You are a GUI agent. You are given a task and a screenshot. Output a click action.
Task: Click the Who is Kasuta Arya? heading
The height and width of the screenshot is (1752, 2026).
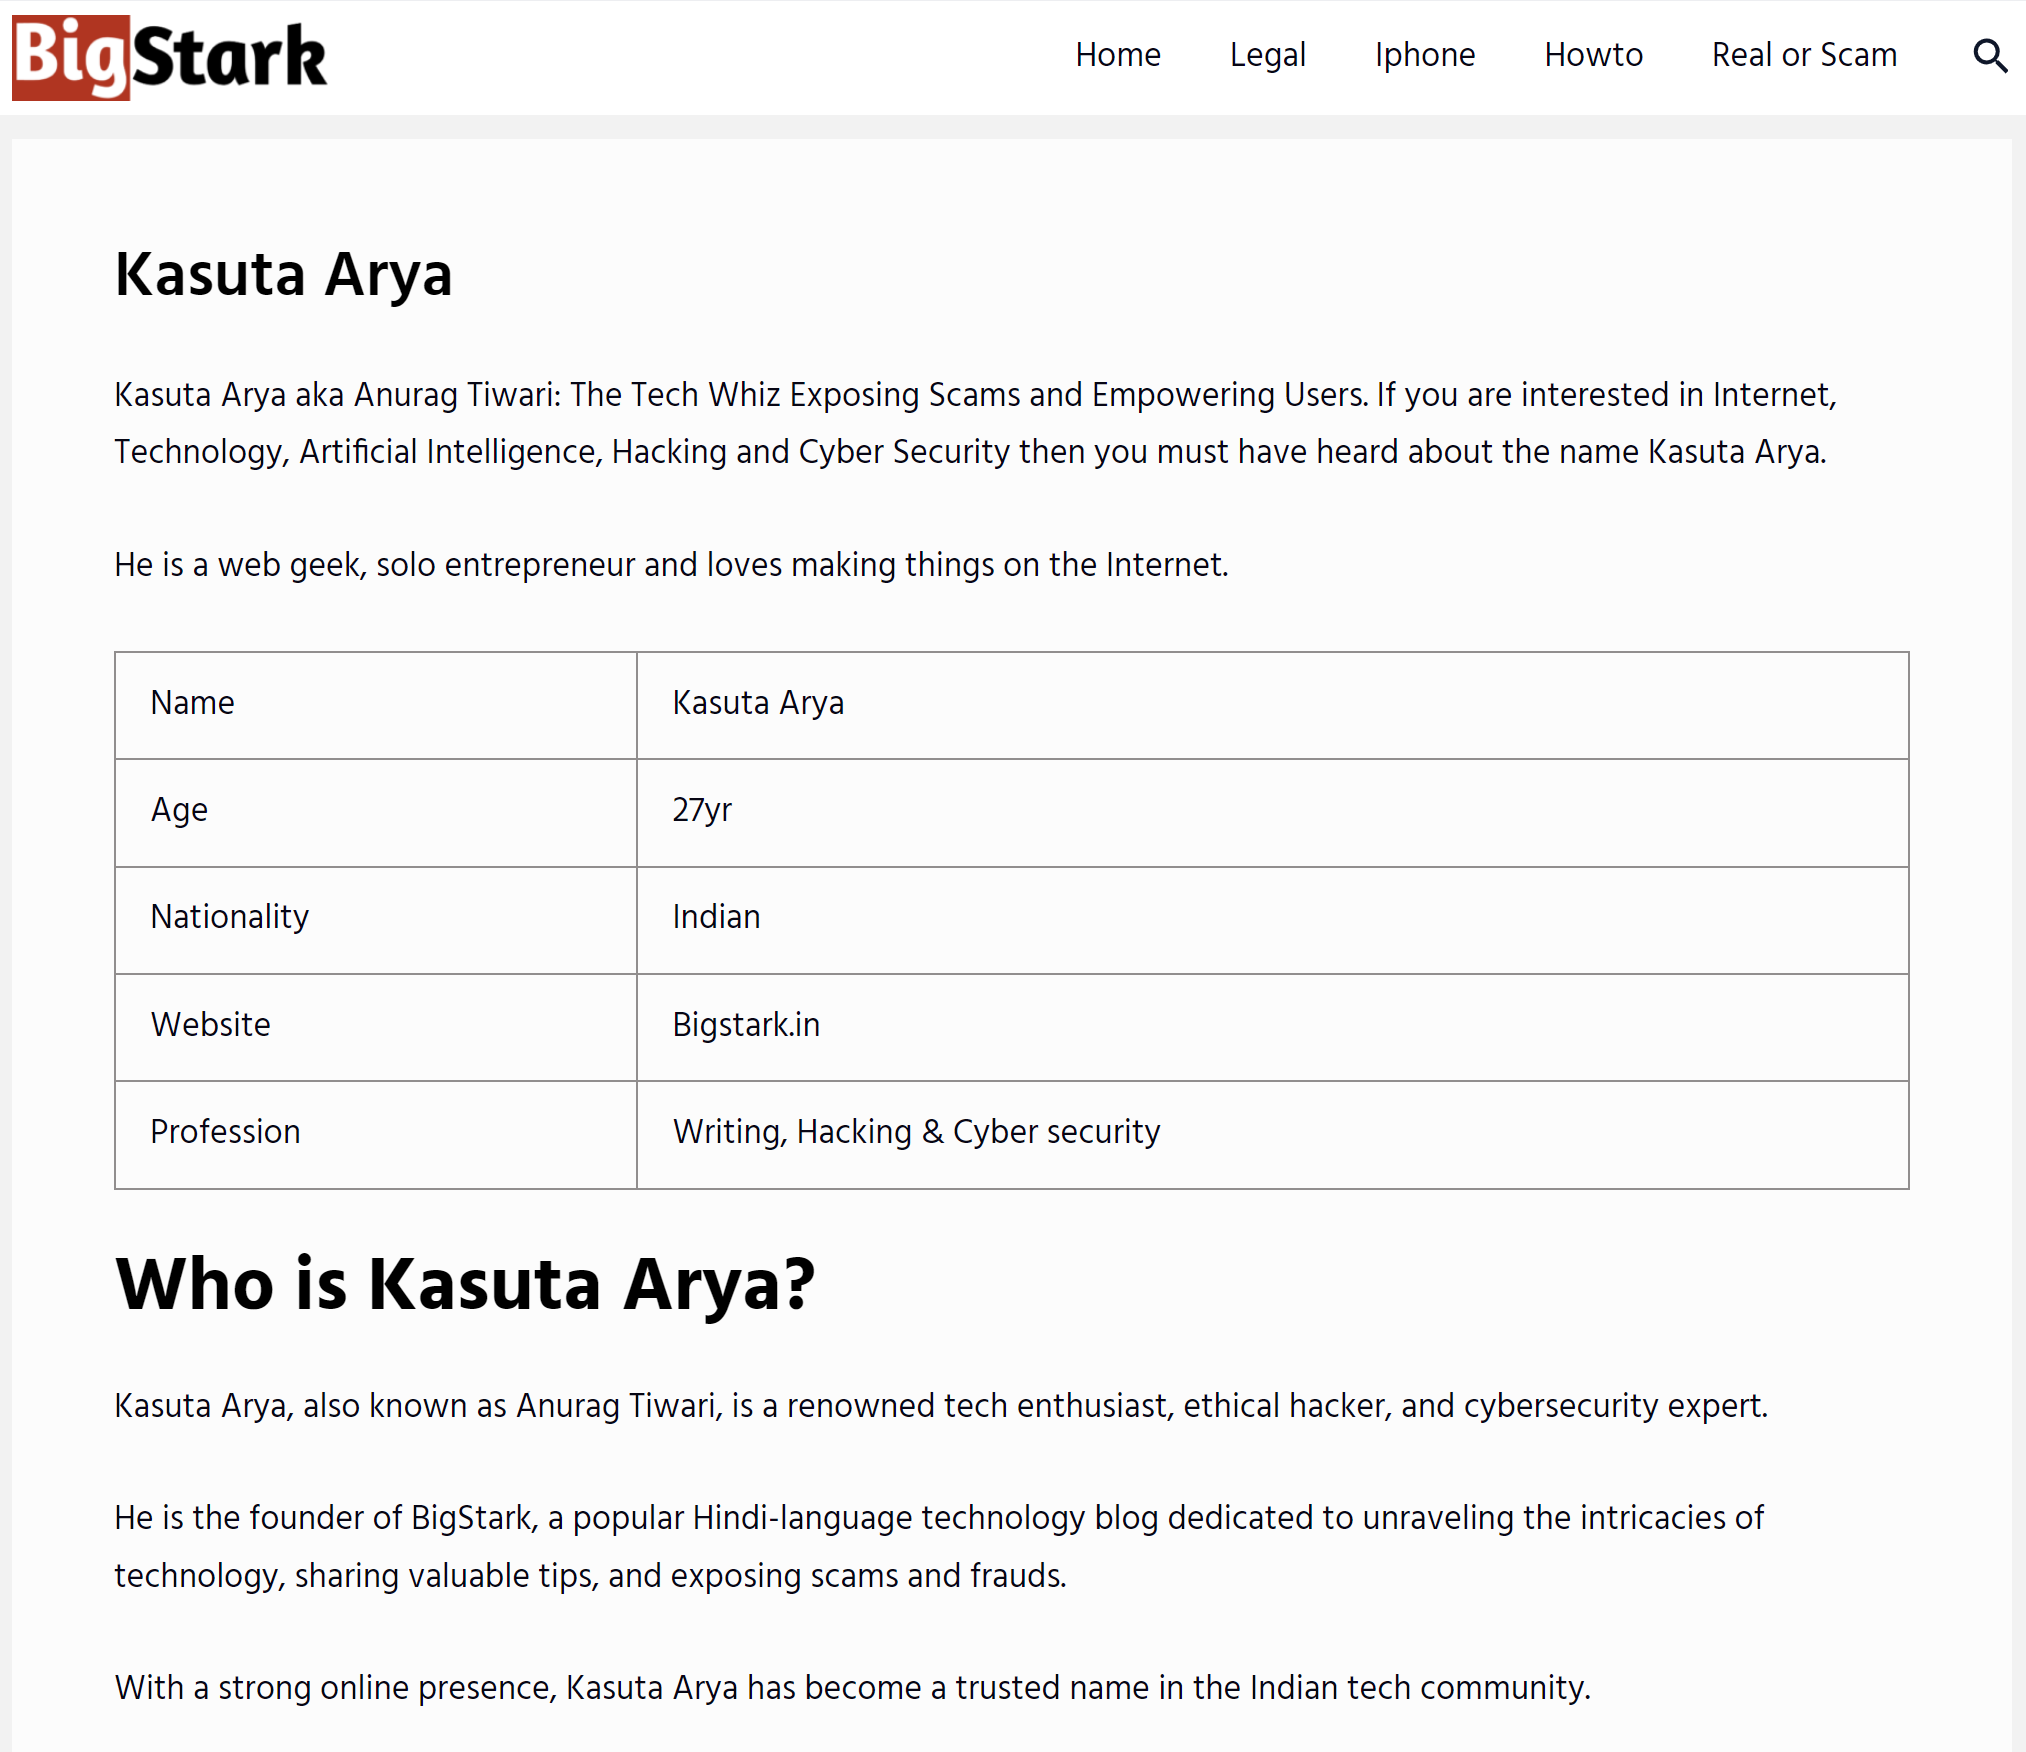[x=465, y=1284]
